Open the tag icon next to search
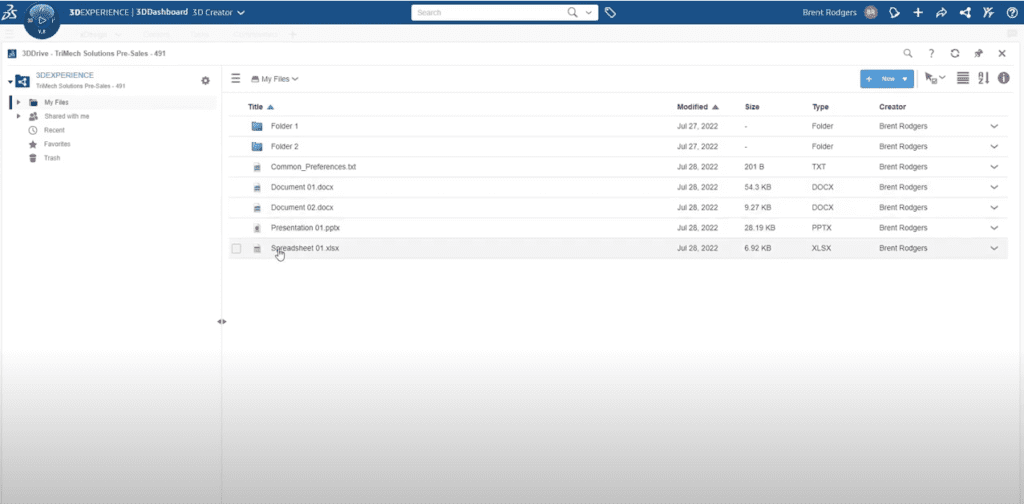Viewport: 1024px width, 504px height. [x=610, y=12]
